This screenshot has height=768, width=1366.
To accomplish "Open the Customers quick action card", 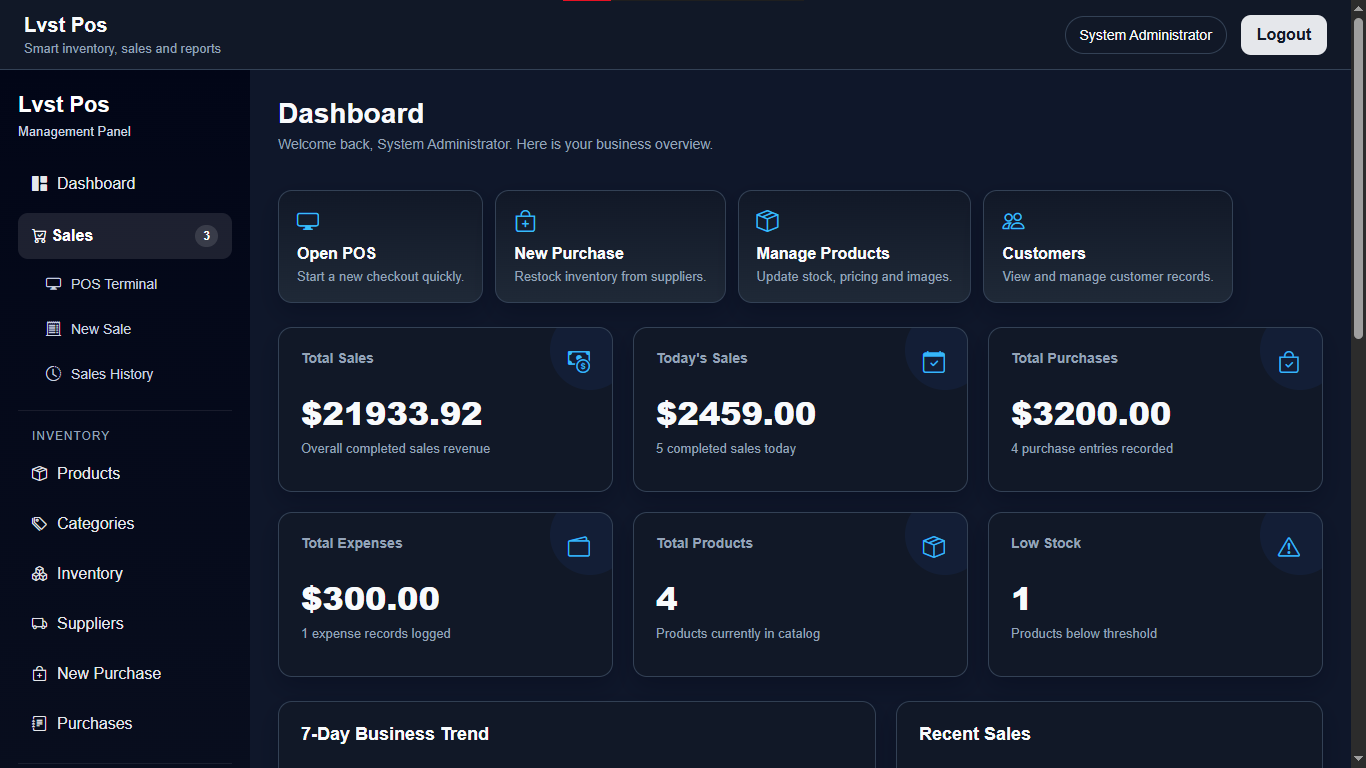I will click(x=1108, y=246).
